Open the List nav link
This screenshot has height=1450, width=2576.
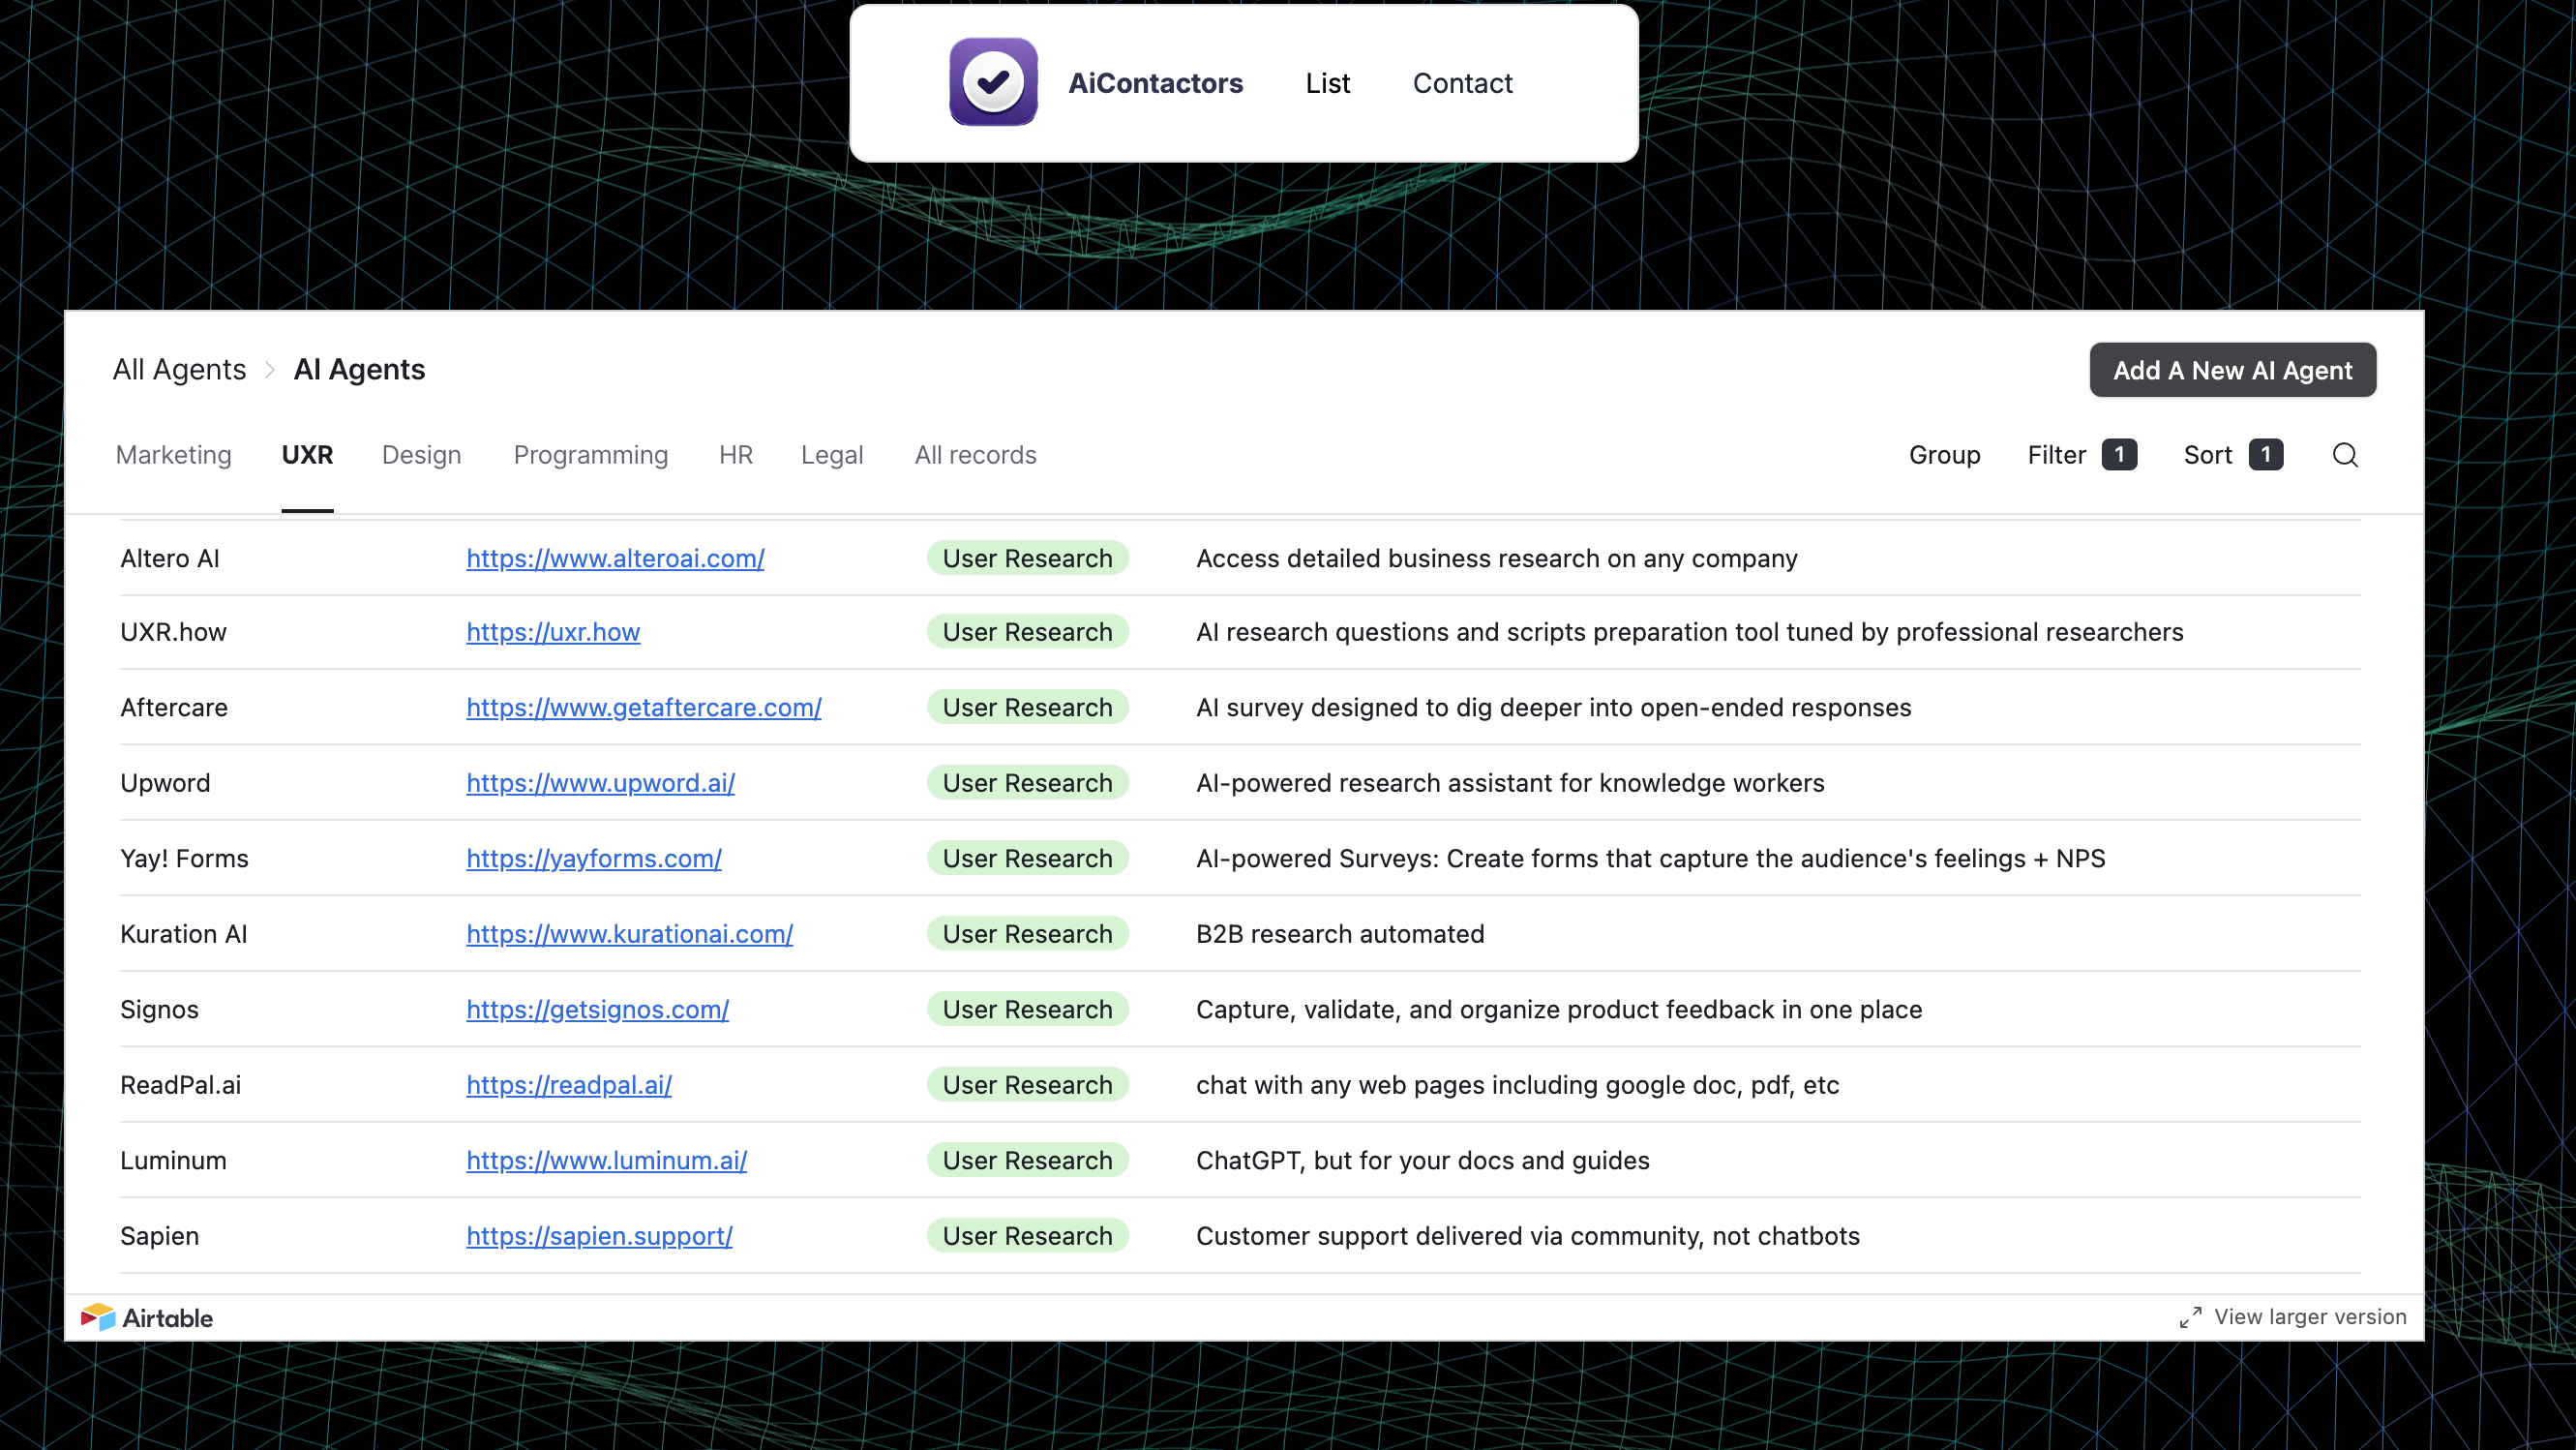point(1327,83)
